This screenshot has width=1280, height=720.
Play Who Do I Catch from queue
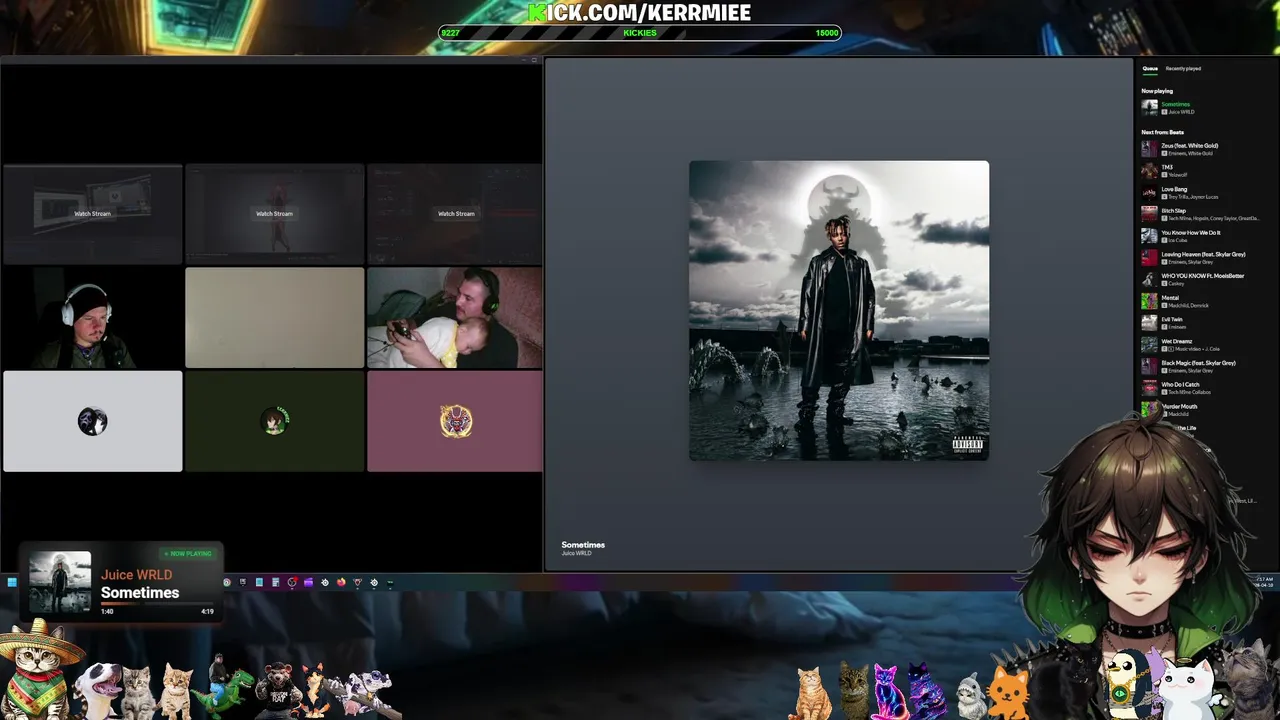coord(1200,388)
